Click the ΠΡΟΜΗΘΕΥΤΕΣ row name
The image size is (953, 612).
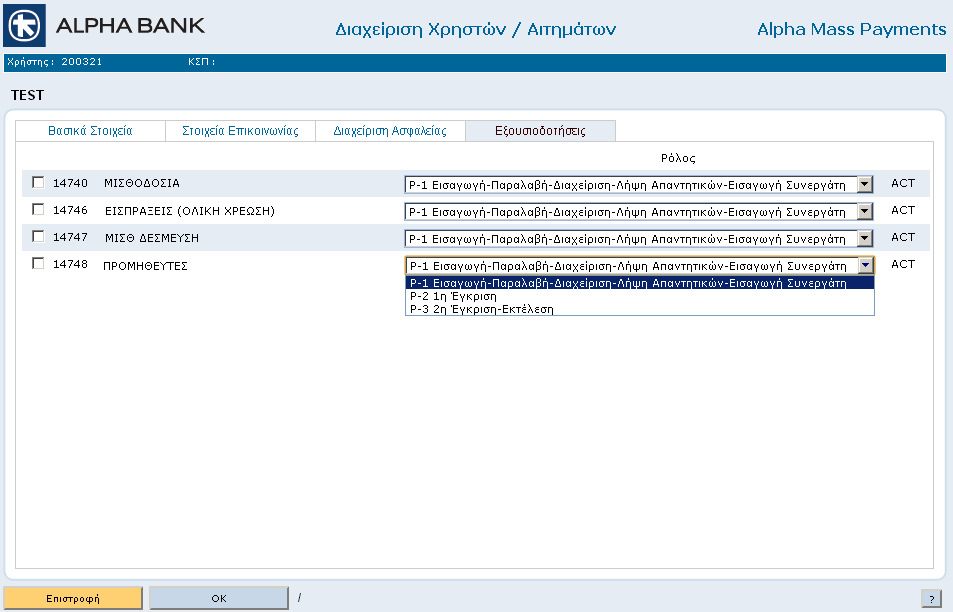coord(145,266)
